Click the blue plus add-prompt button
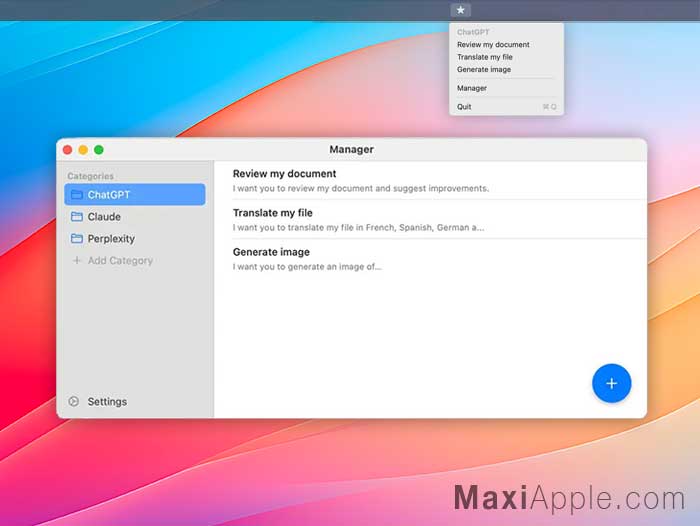700x526 pixels. point(611,383)
